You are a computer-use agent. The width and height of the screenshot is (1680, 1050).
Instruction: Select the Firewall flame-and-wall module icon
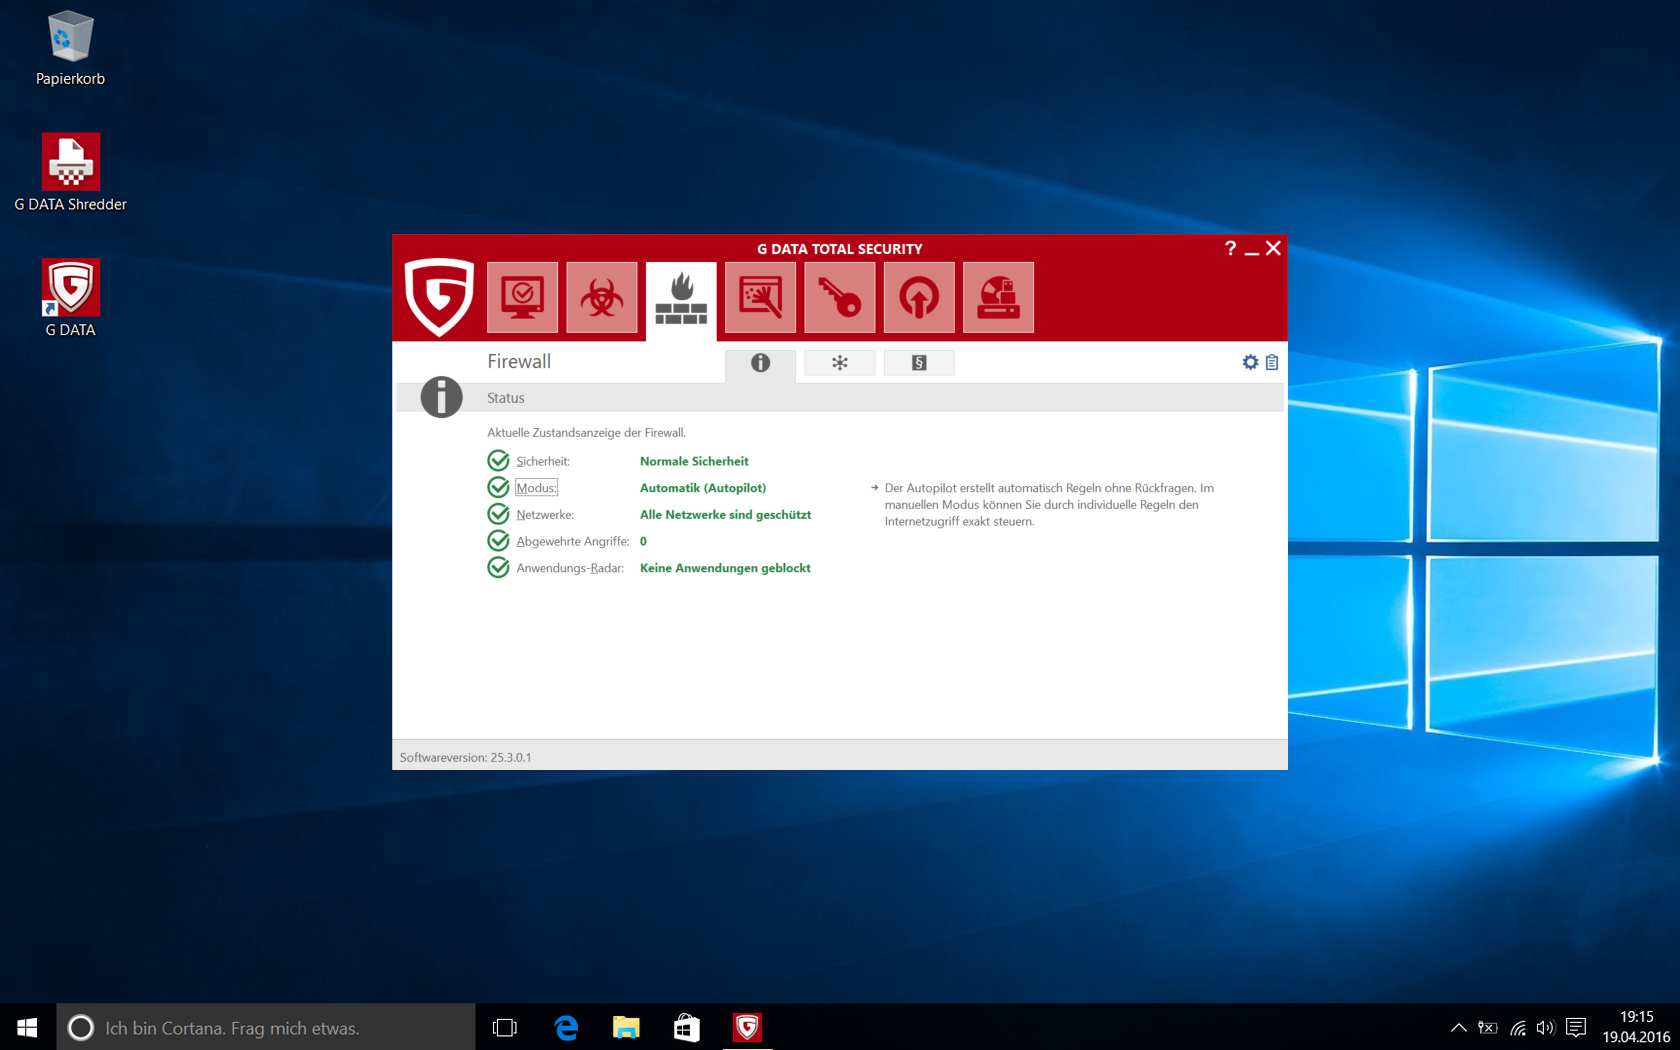click(x=681, y=299)
